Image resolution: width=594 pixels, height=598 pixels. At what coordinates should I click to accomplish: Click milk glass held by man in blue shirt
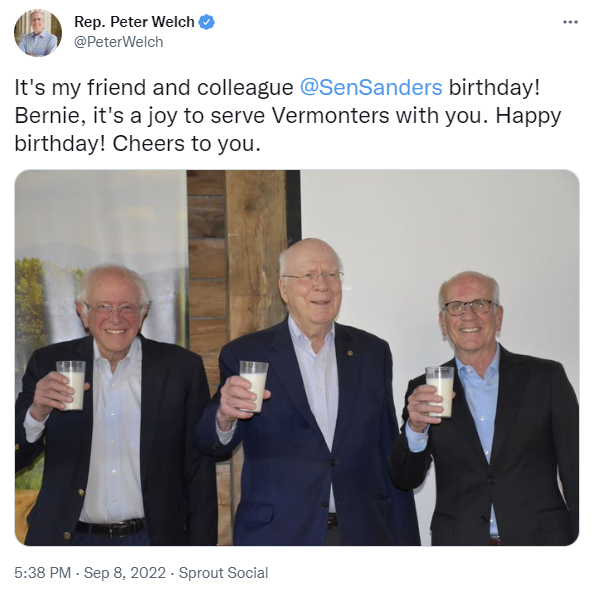pyautogui.click(x=440, y=392)
